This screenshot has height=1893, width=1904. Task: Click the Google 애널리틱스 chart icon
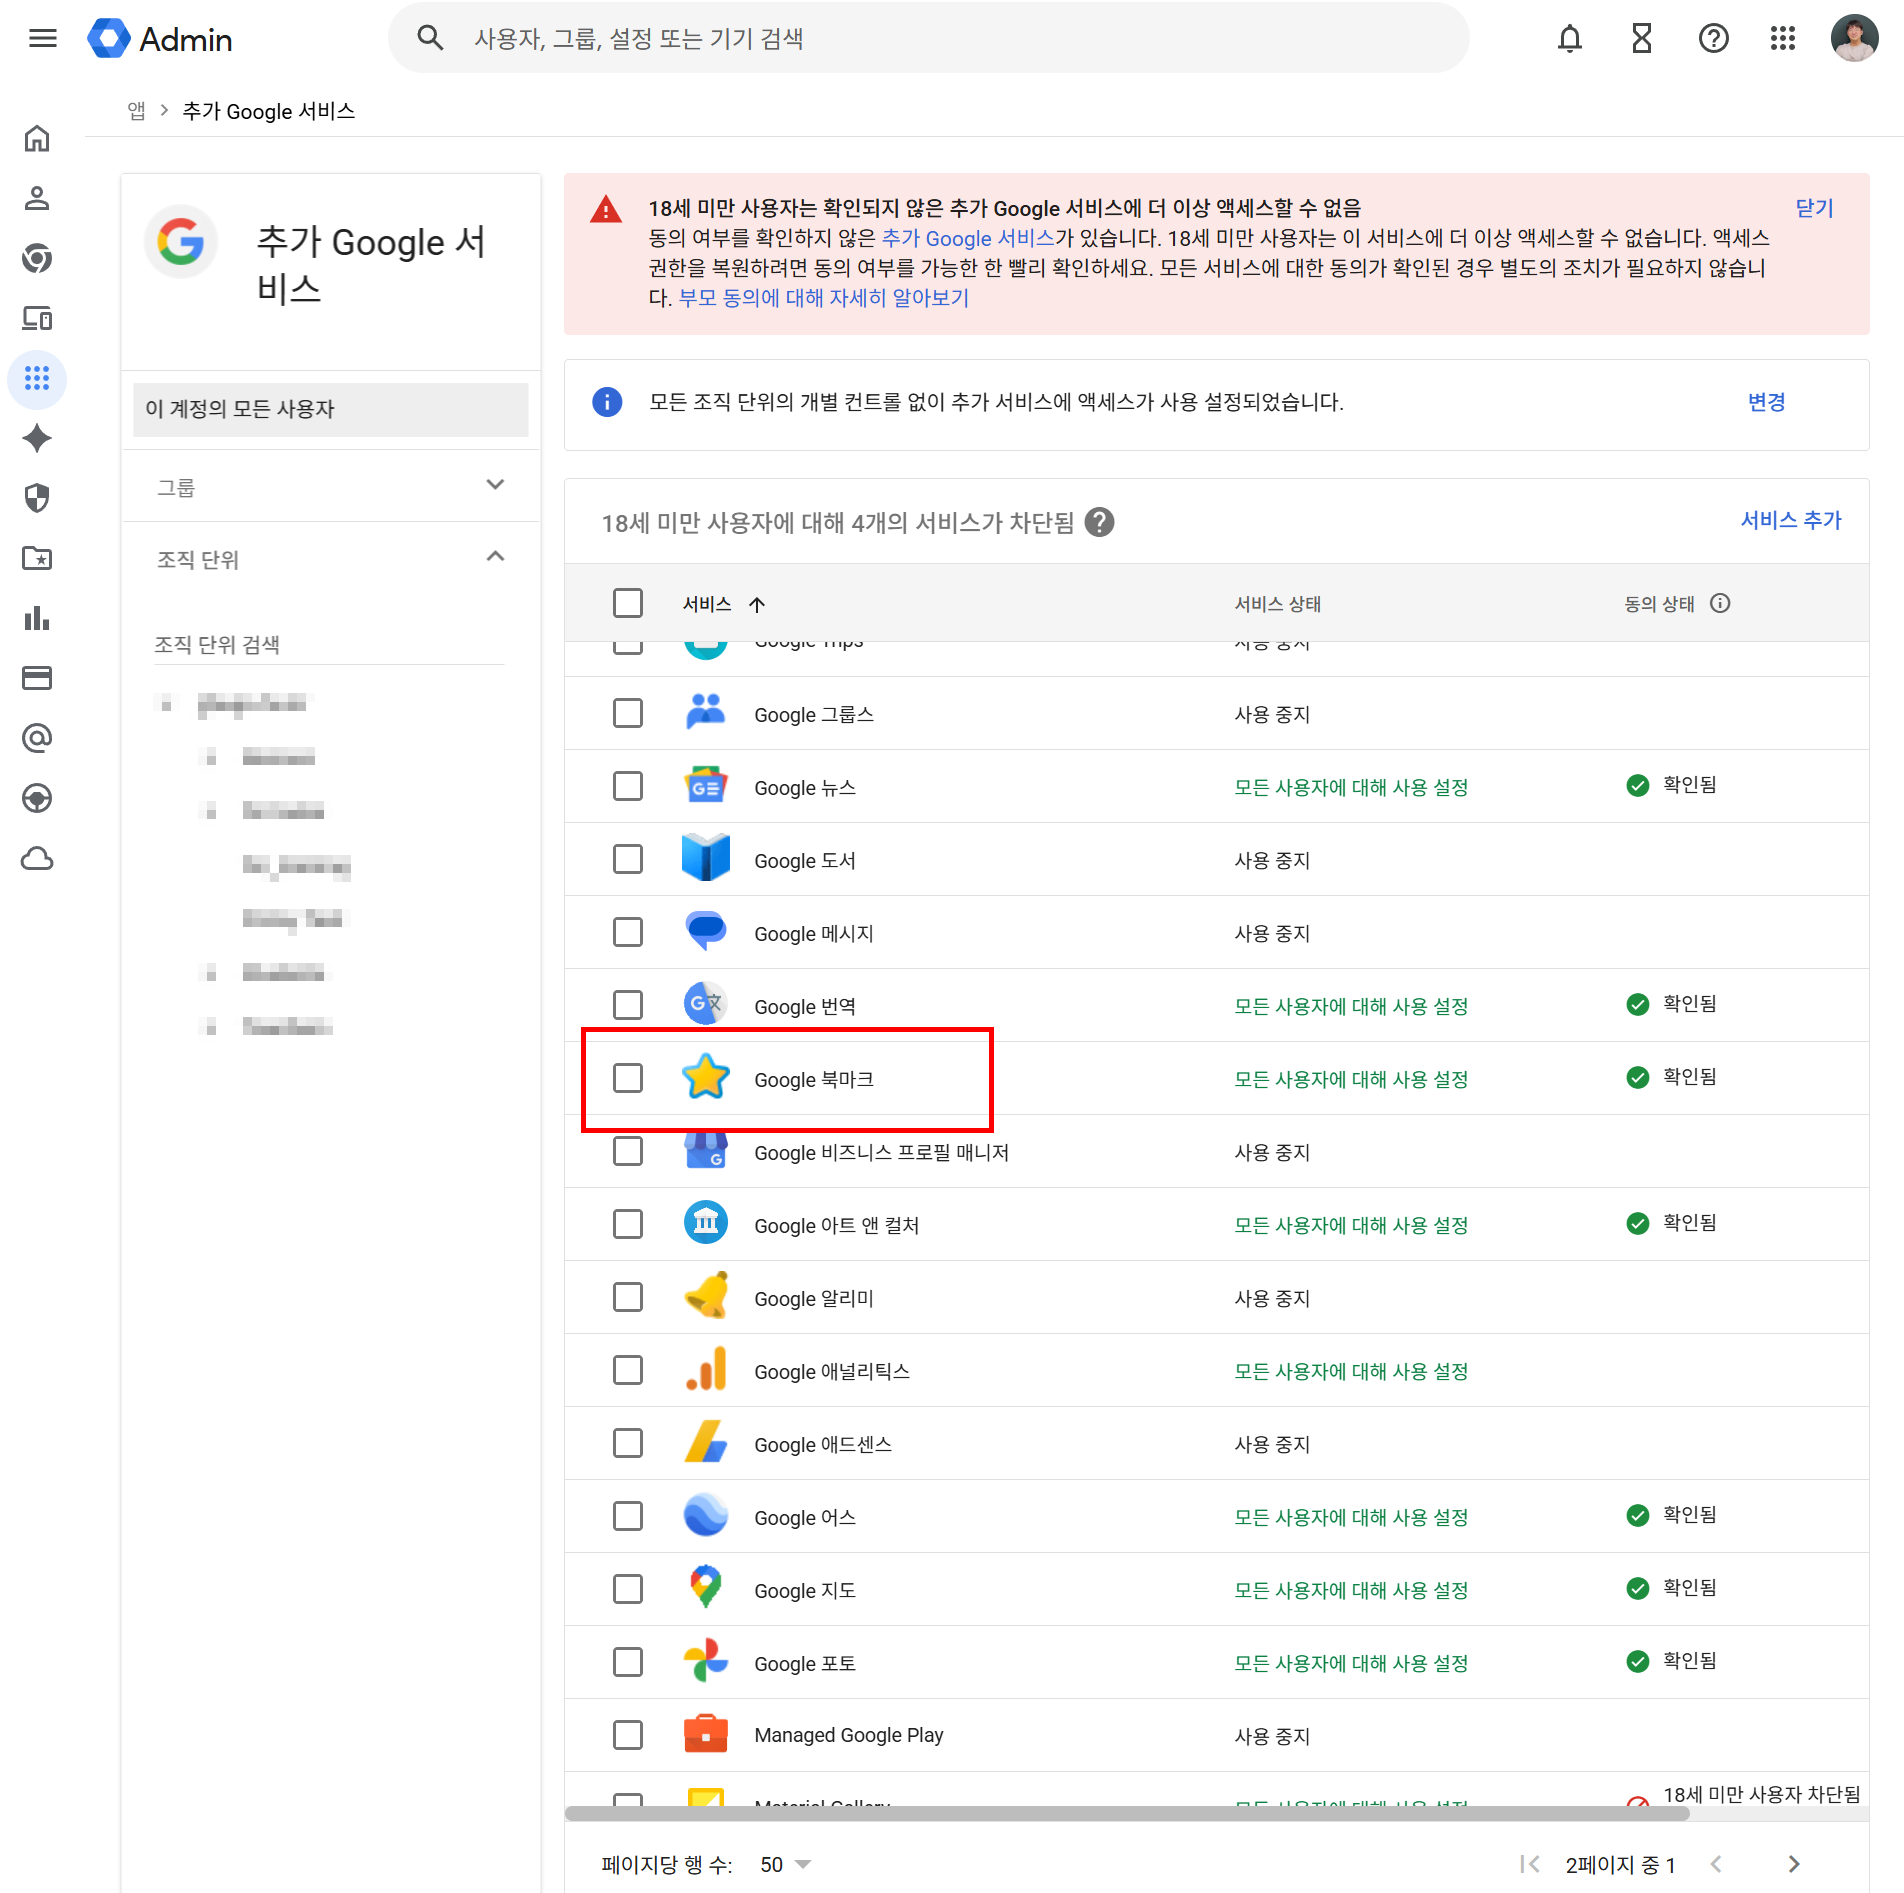706,1368
